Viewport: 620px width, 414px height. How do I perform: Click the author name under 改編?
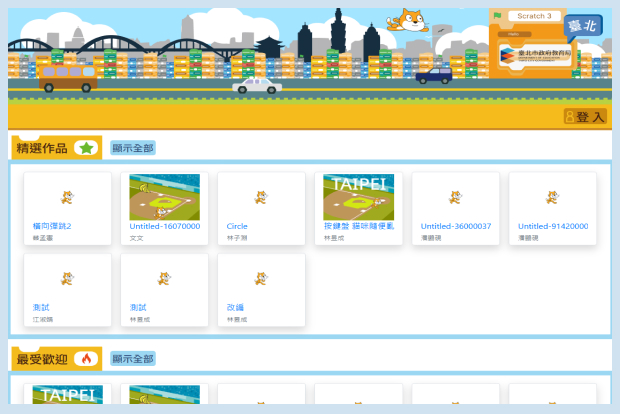[x=237, y=319]
